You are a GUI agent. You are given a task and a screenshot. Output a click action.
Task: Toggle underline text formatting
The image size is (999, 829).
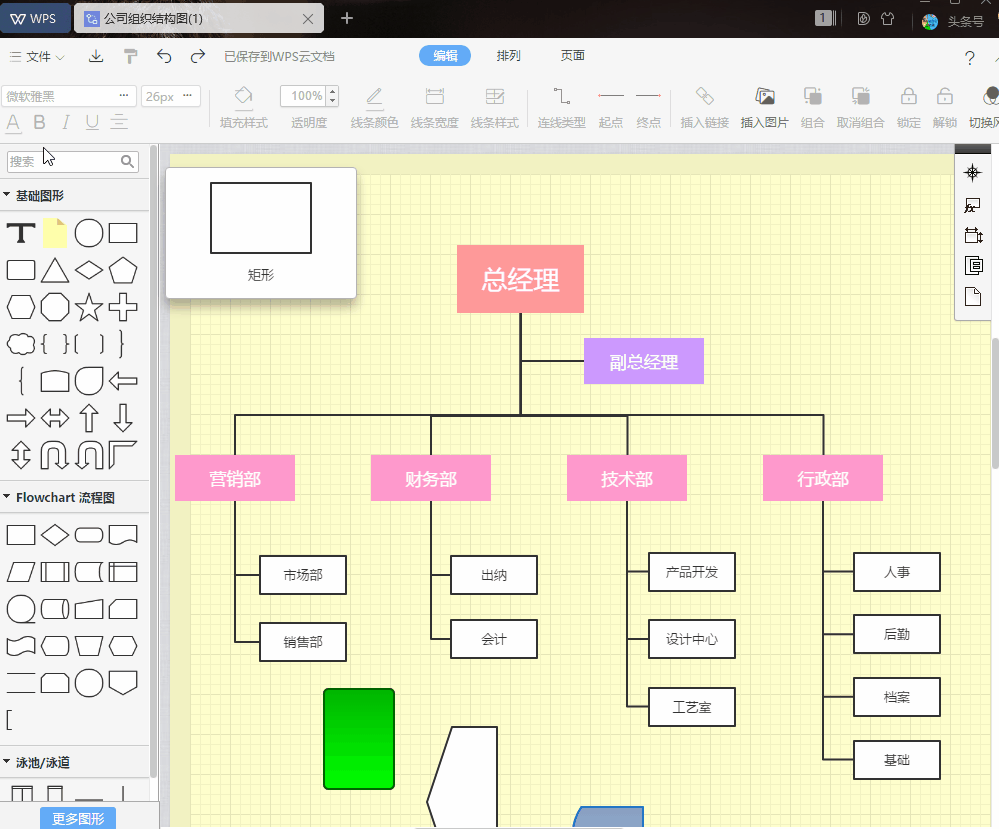click(90, 122)
